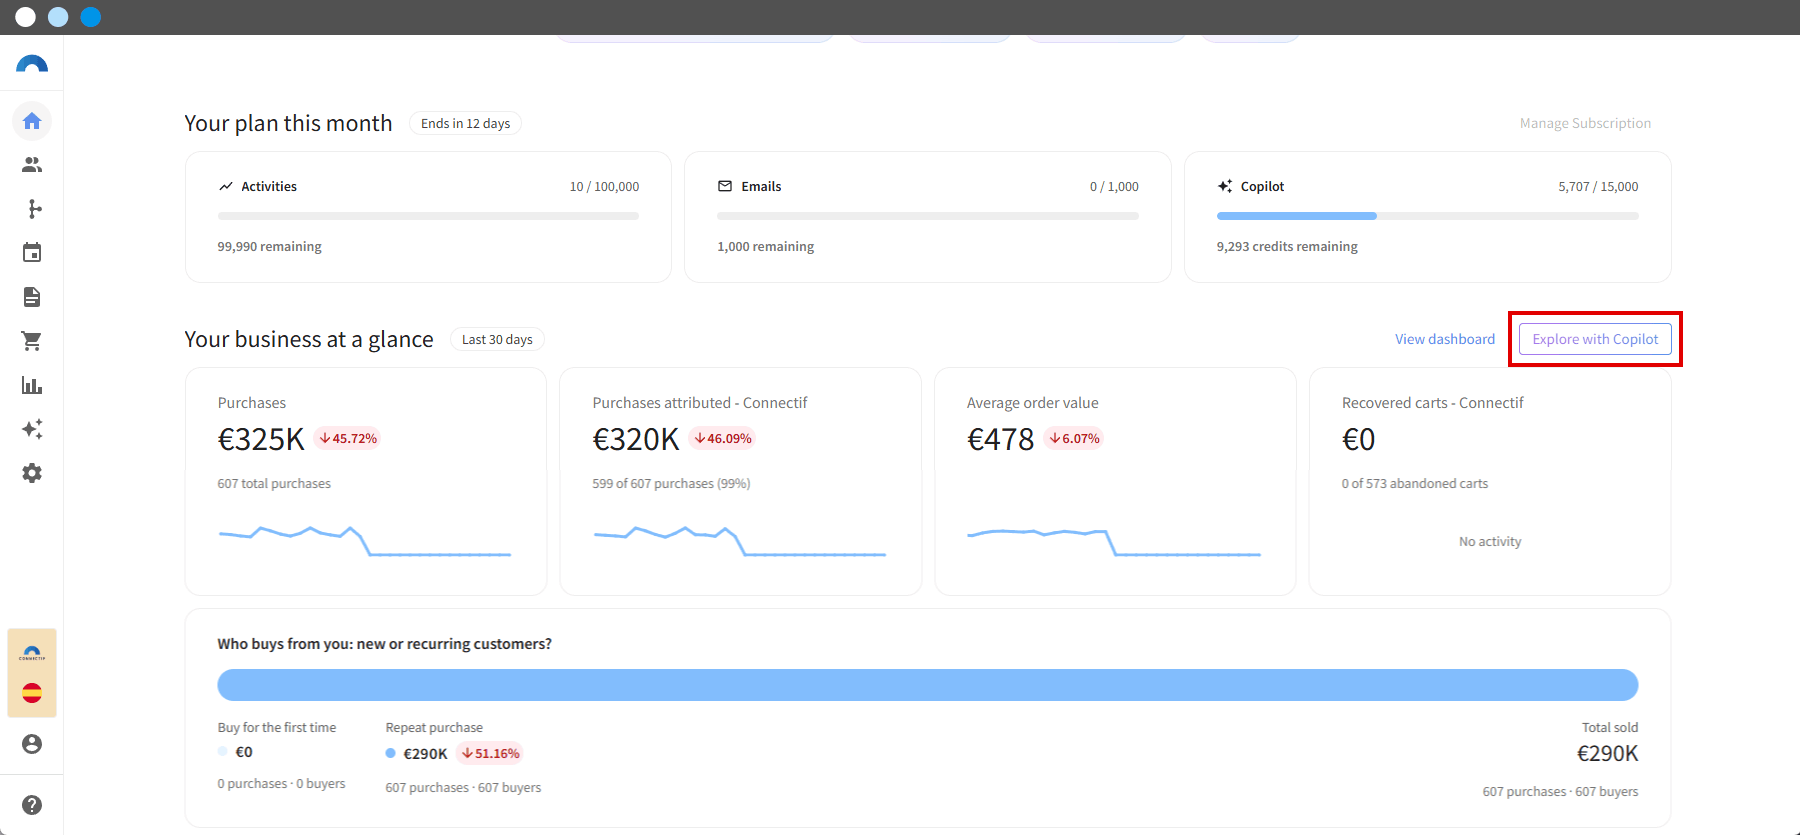Click the Ends in 12 days badge

pyautogui.click(x=465, y=124)
